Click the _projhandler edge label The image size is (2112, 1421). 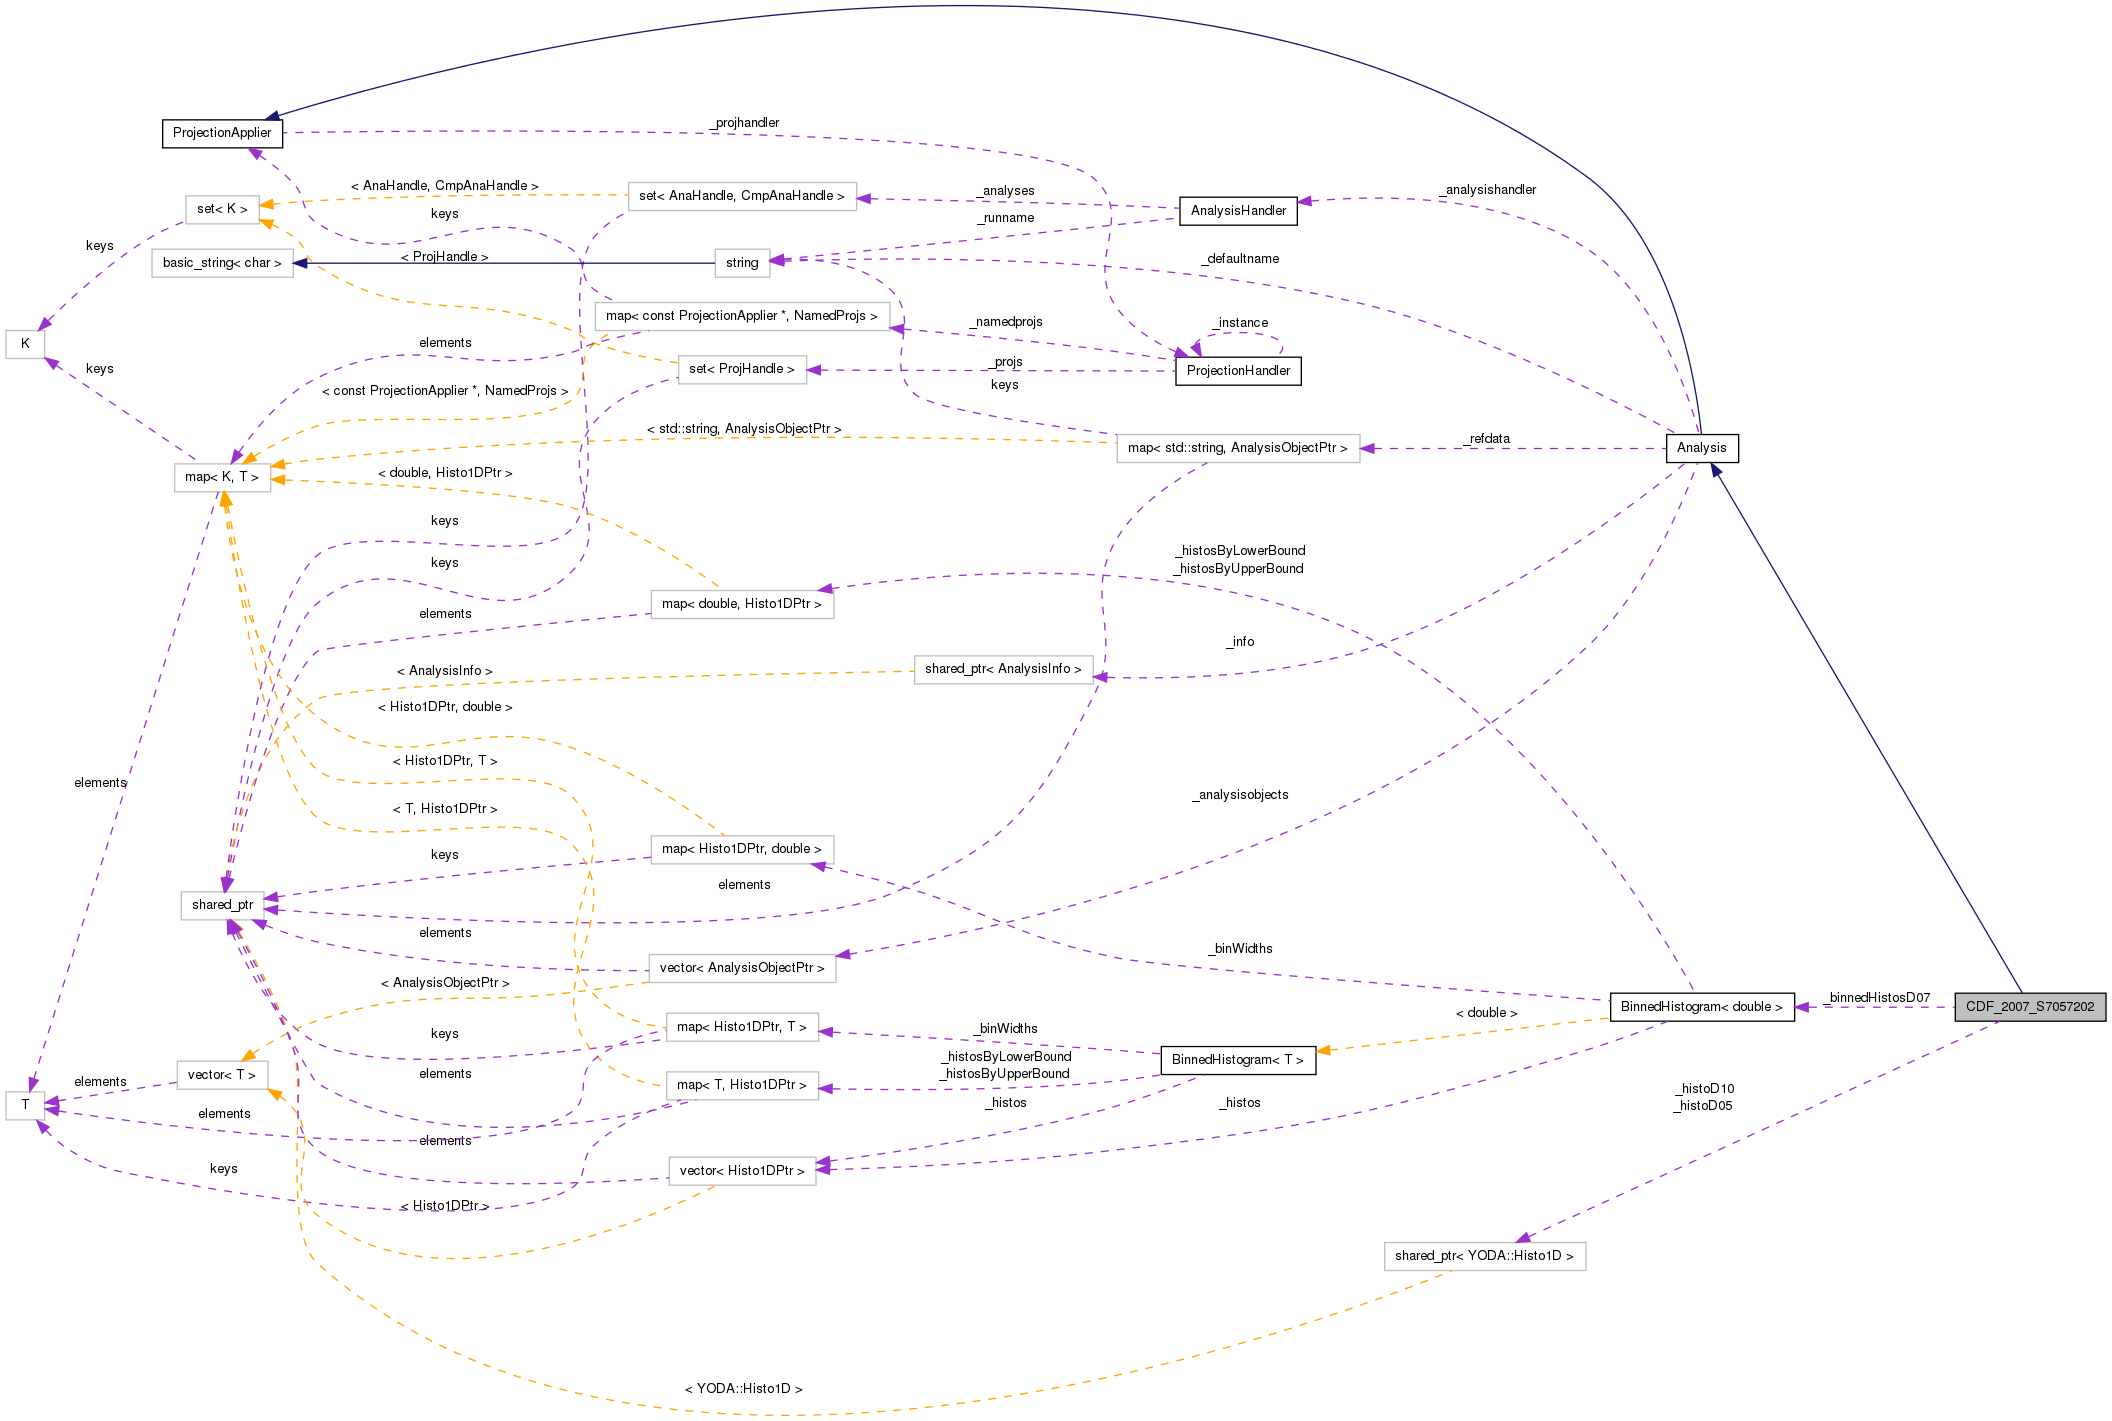pyautogui.click(x=745, y=123)
